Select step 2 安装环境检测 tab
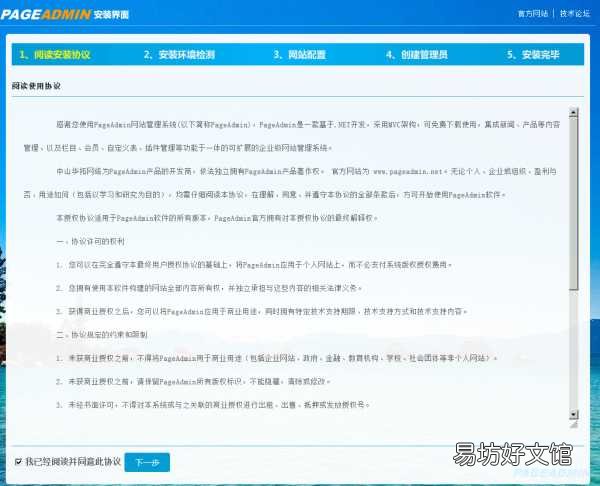Screen dimensions: 600x486 [x=179, y=54]
